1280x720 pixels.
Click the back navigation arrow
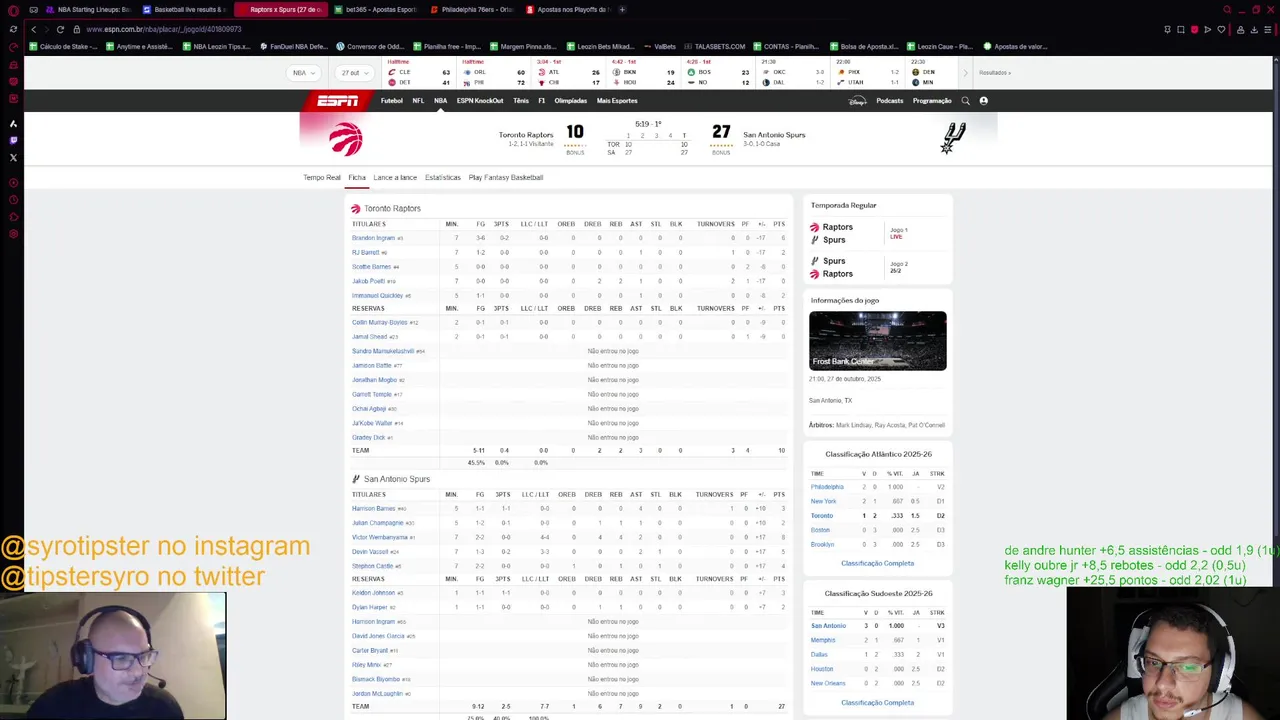coord(33,29)
